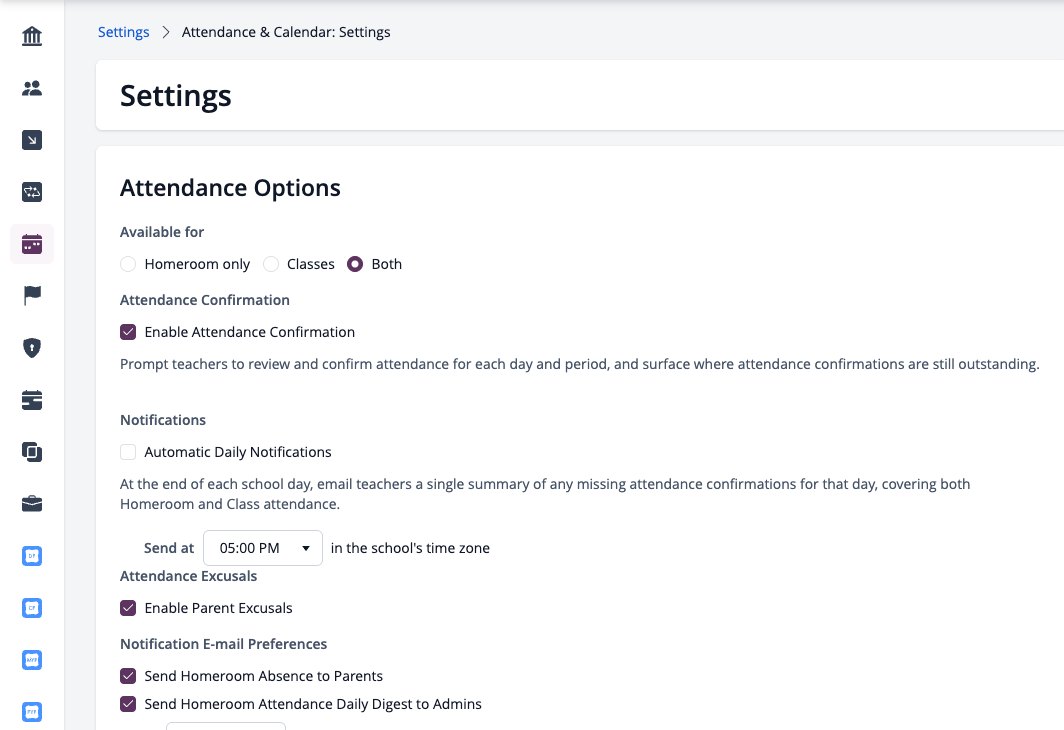Screen dimensions: 1064x730
Task: Open the credit card style sidebar icon
Action: click(x=32, y=400)
